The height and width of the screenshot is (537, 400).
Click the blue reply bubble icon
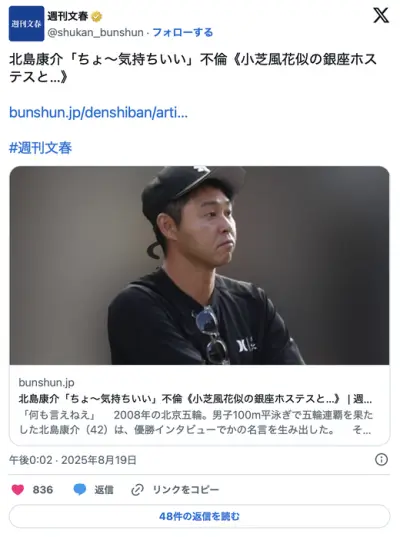(x=80, y=489)
